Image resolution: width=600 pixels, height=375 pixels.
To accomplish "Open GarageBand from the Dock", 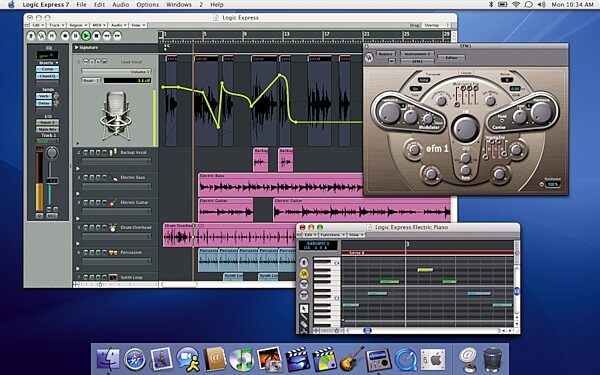I will [x=352, y=359].
